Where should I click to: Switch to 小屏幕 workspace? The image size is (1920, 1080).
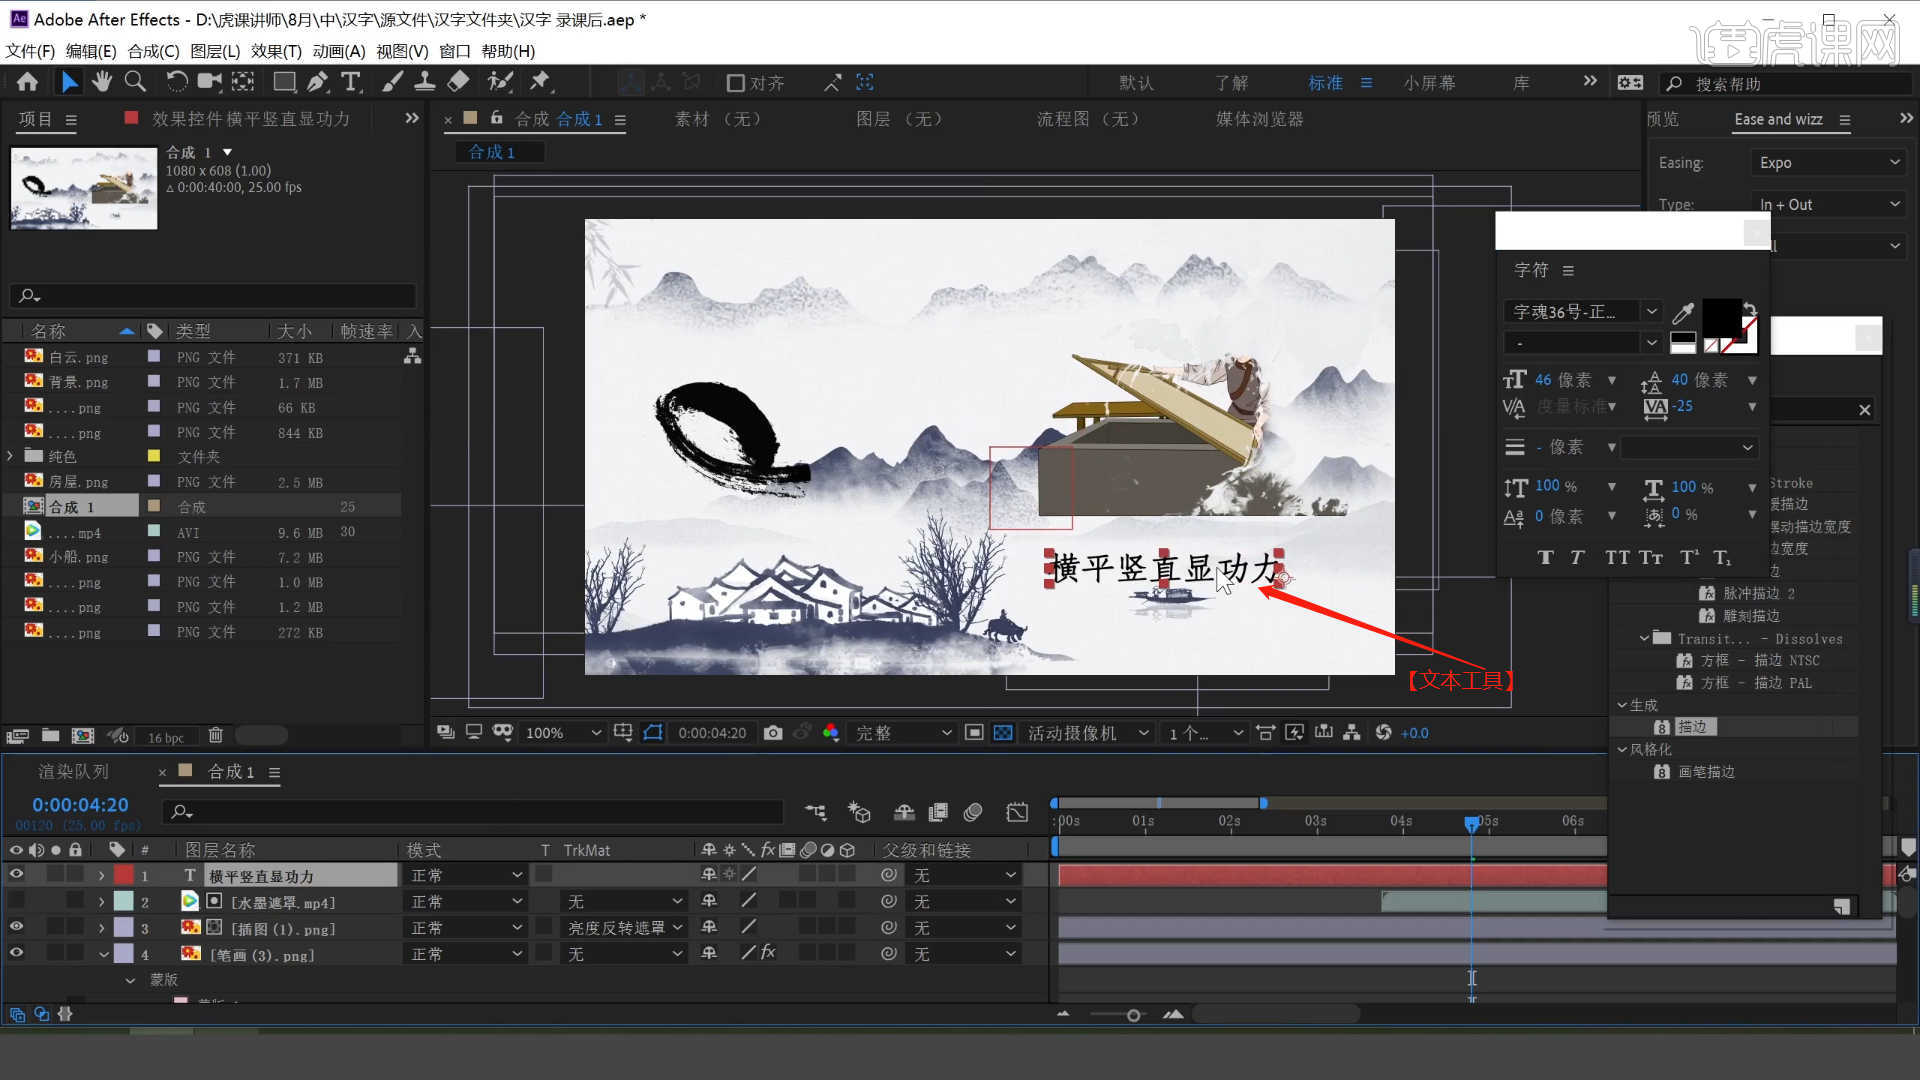click(1429, 83)
